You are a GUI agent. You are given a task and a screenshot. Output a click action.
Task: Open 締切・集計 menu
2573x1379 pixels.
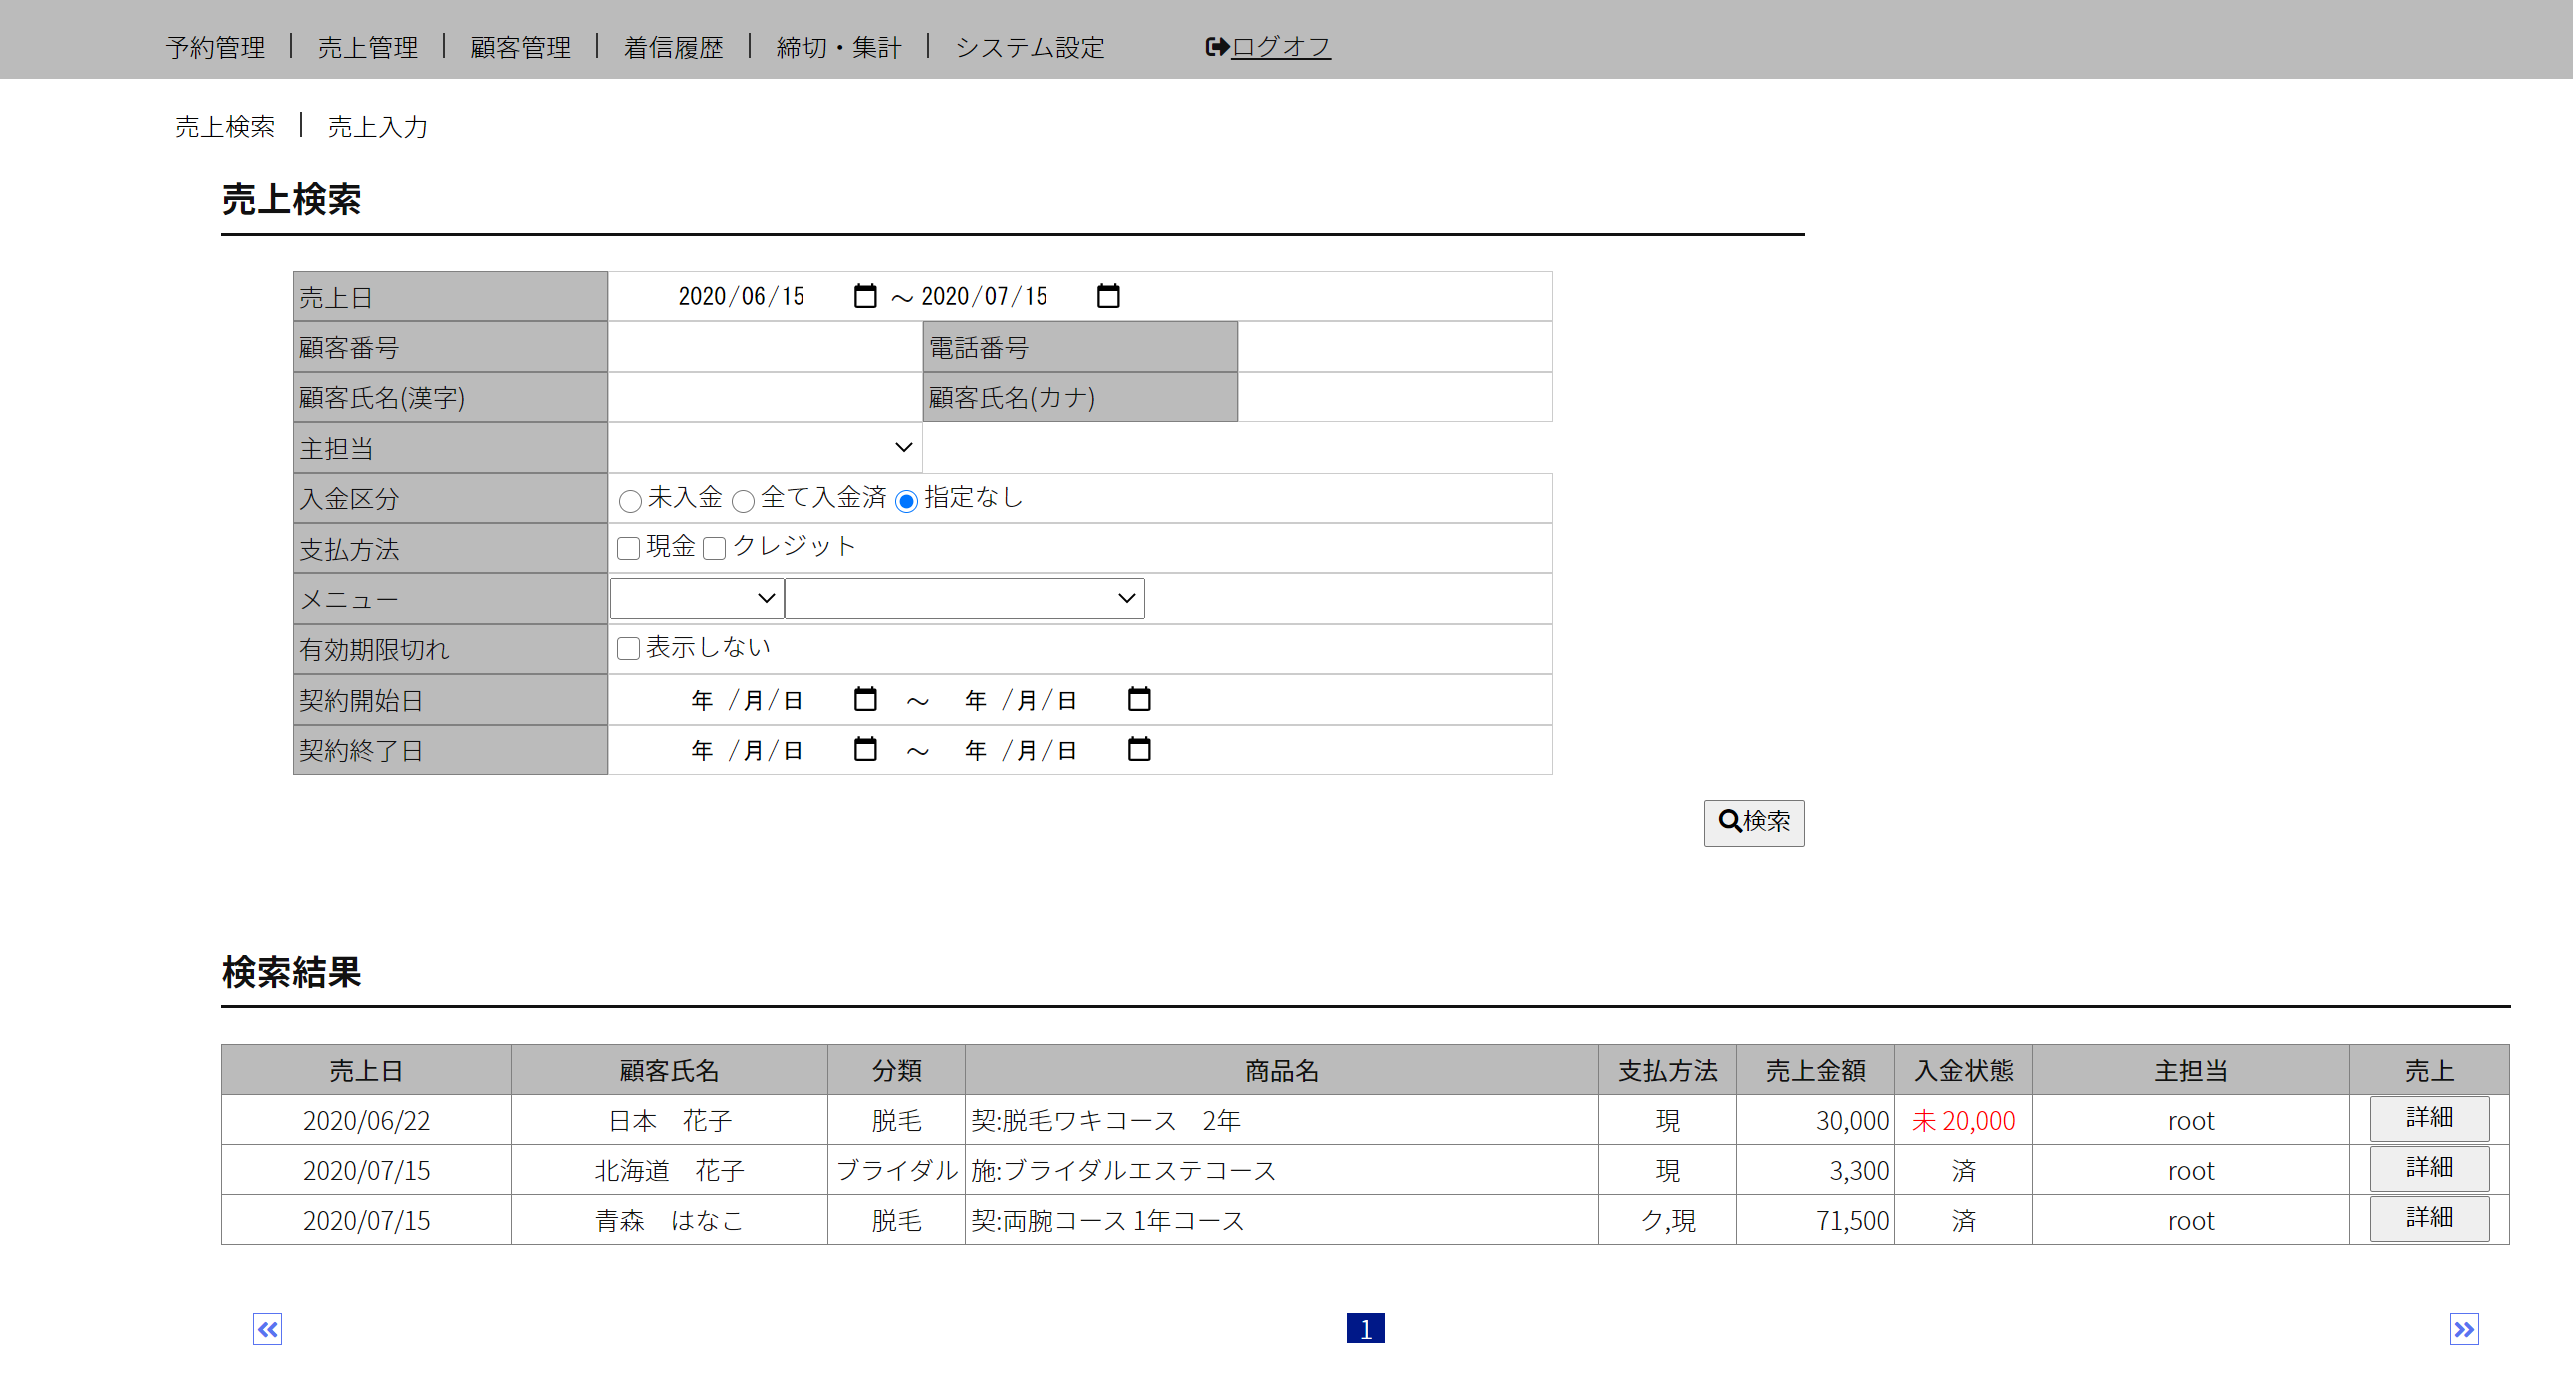839,47
